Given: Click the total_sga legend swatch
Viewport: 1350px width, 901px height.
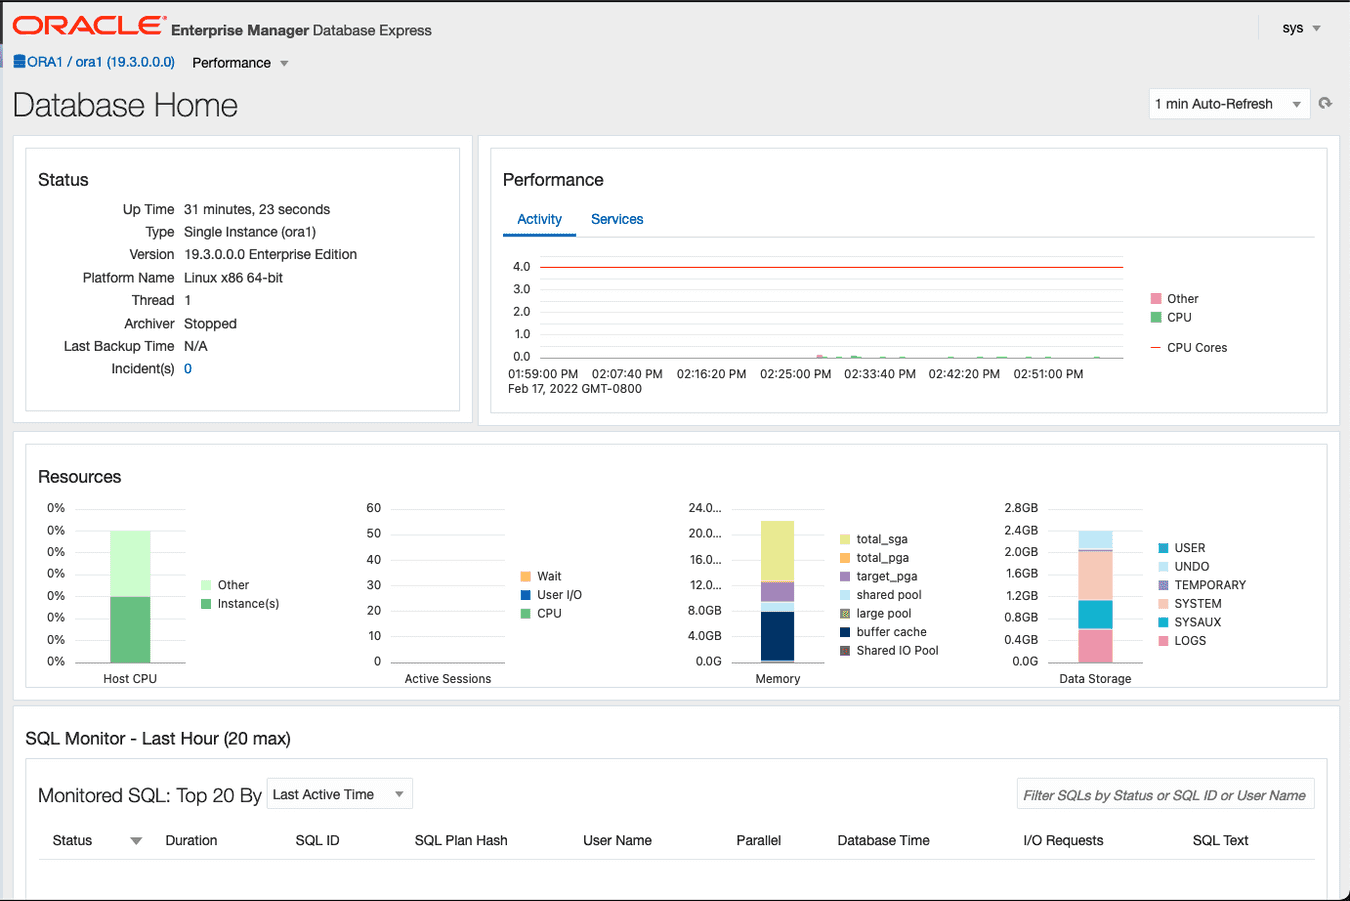Looking at the screenshot, I should pos(845,539).
